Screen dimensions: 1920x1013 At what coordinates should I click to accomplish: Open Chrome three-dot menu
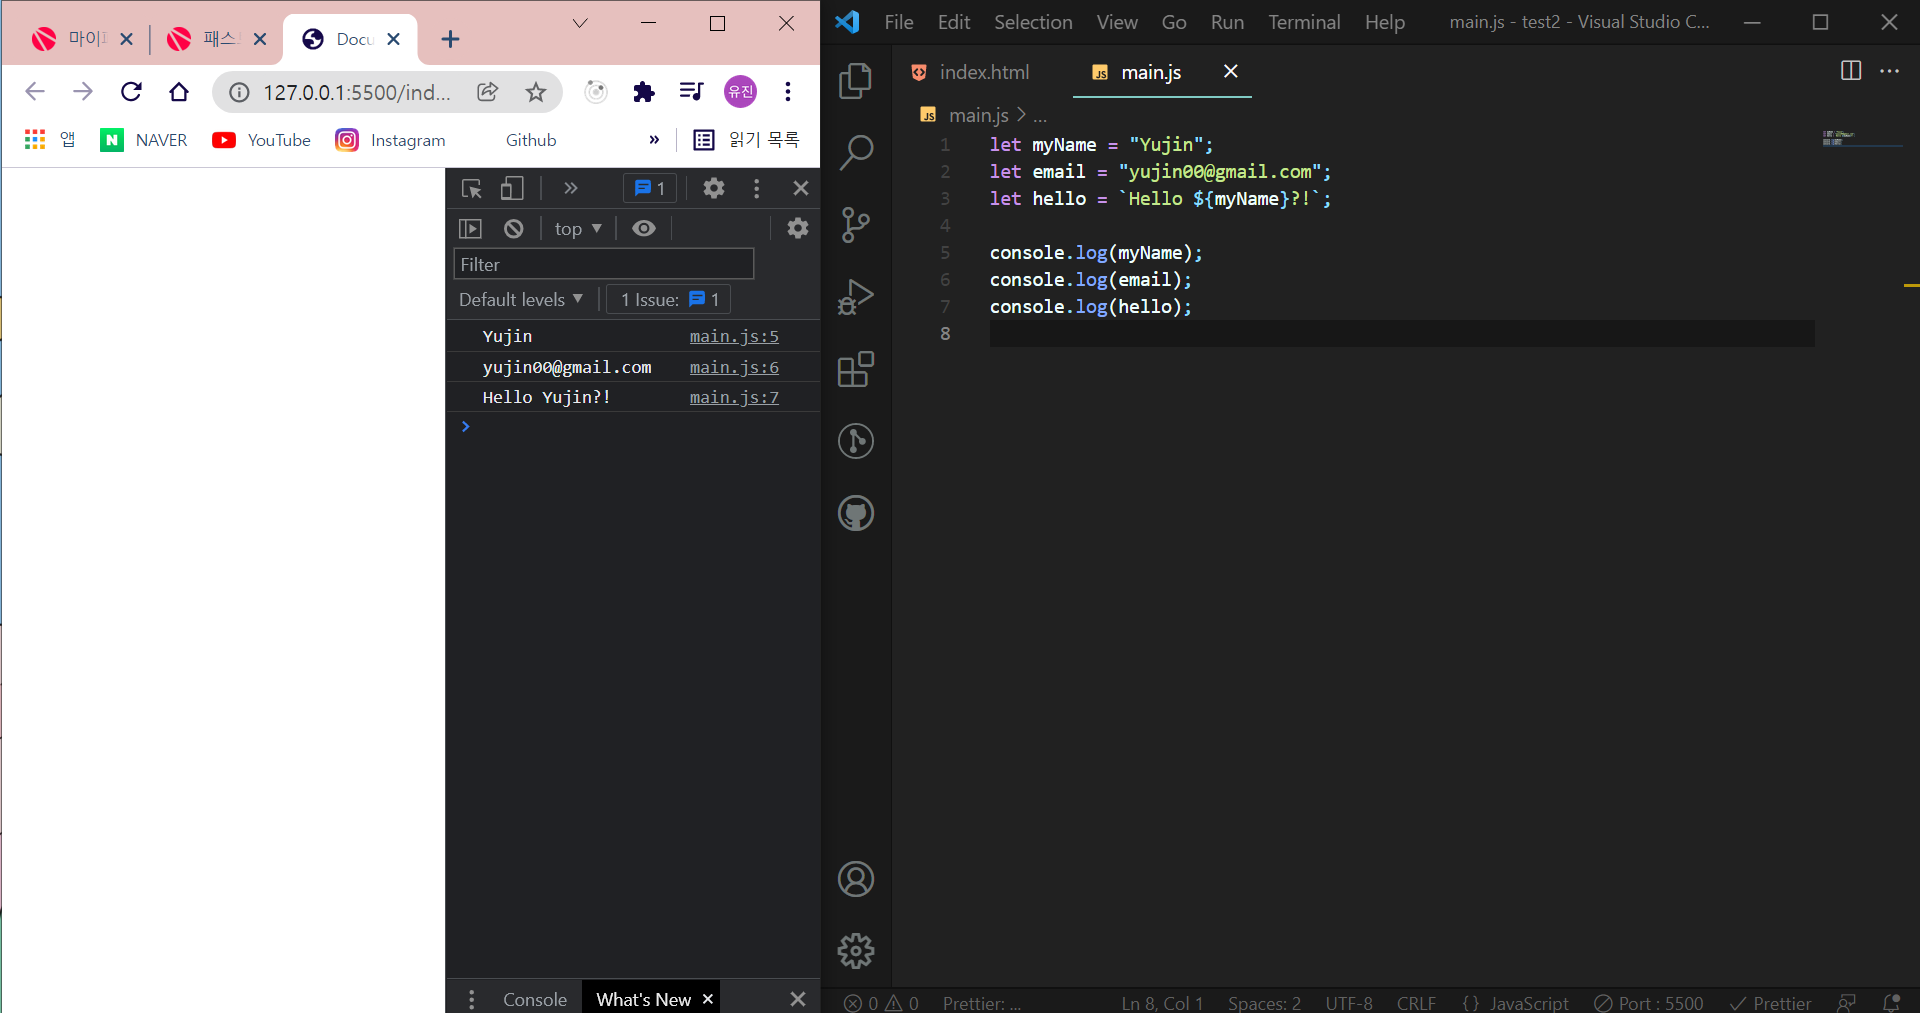(x=788, y=92)
